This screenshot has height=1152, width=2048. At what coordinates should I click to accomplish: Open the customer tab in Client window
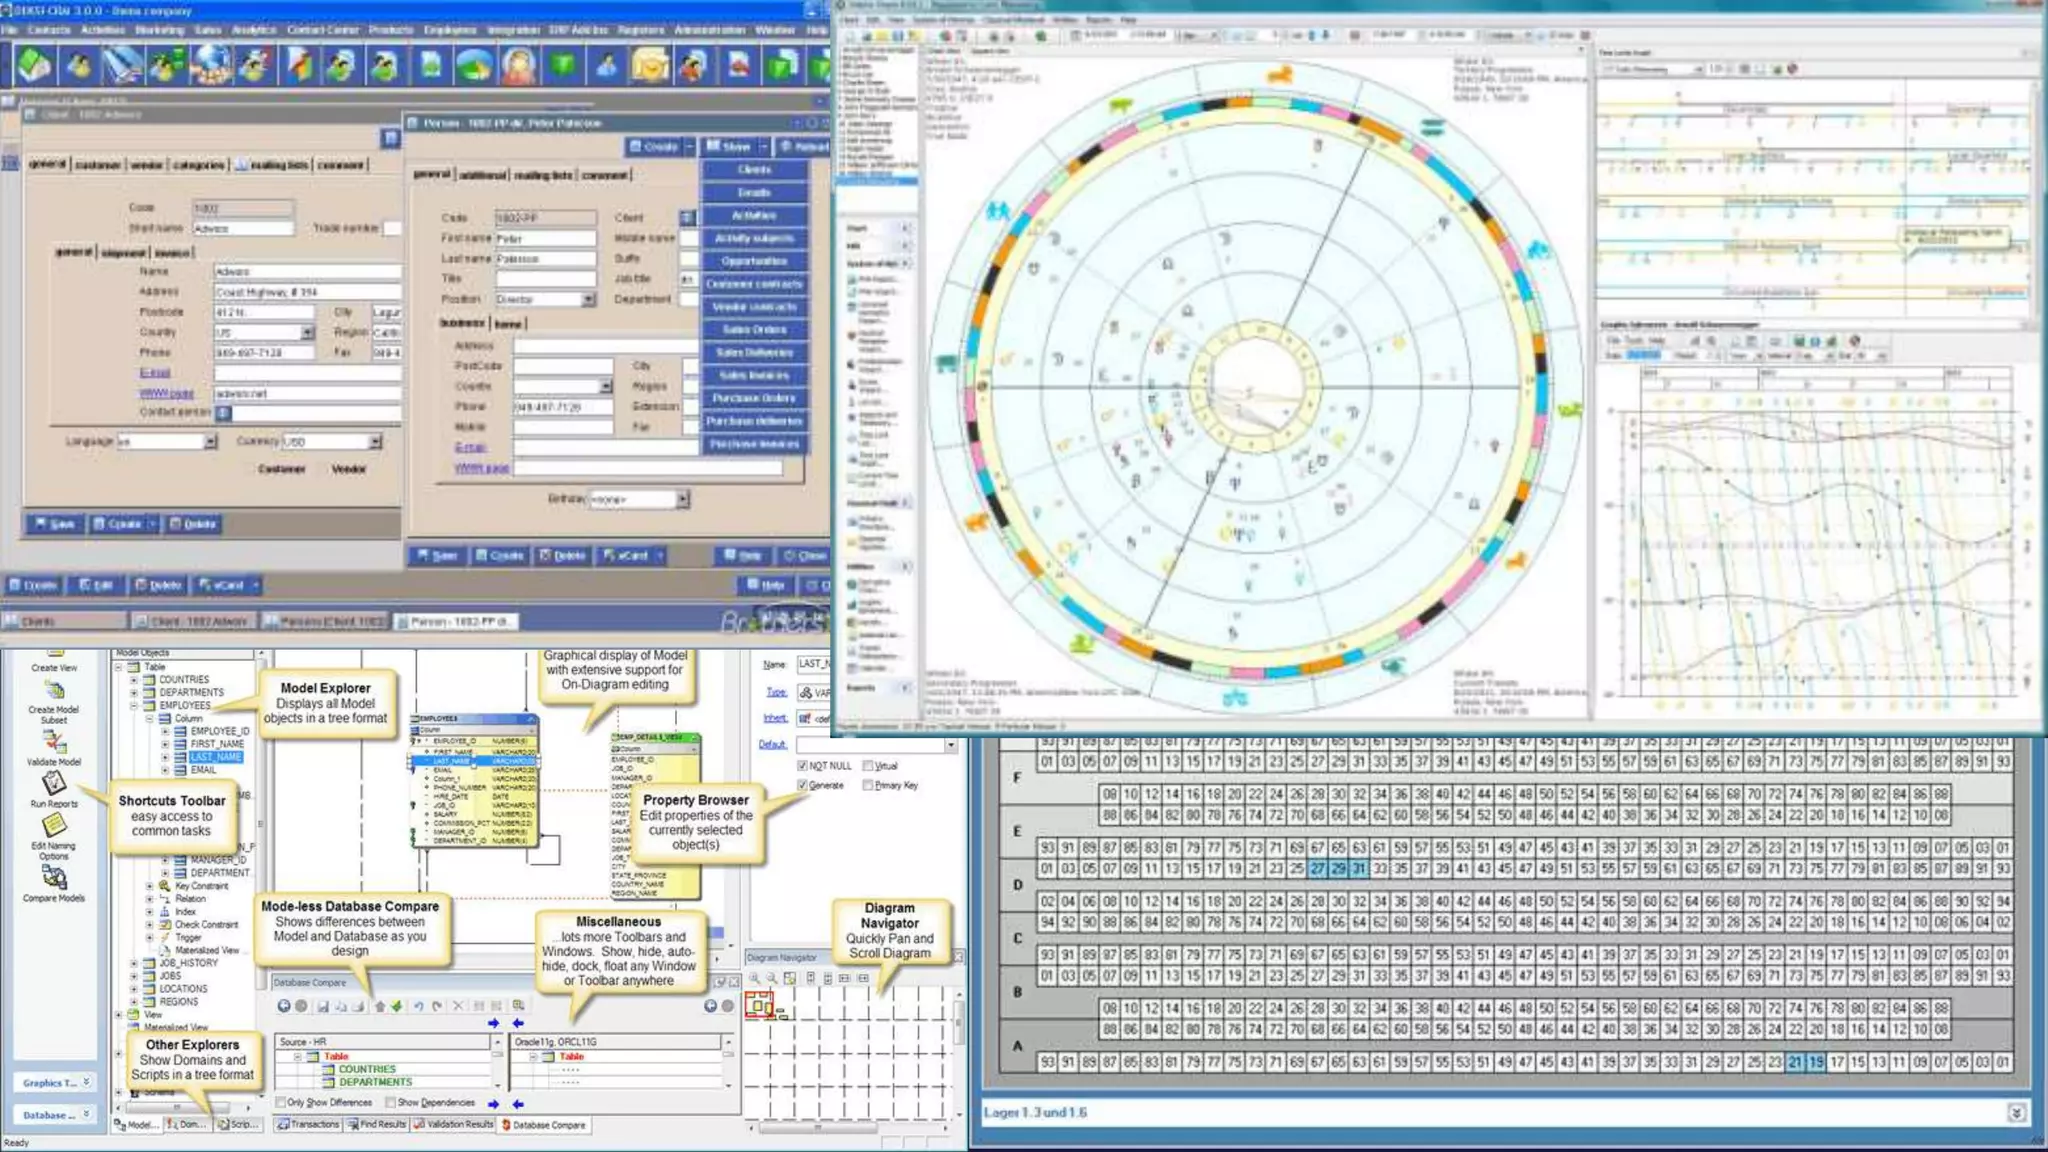(98, 165)
